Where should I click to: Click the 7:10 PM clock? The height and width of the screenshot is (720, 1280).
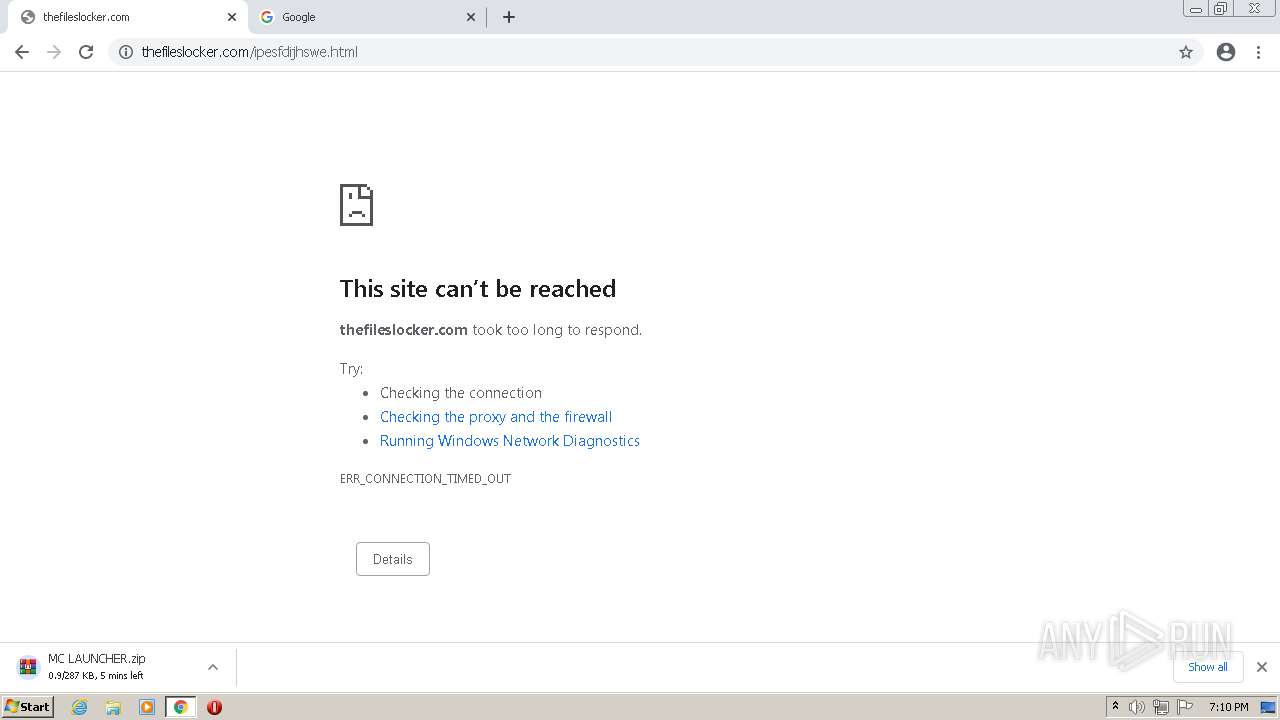(x=1228, y=707)
